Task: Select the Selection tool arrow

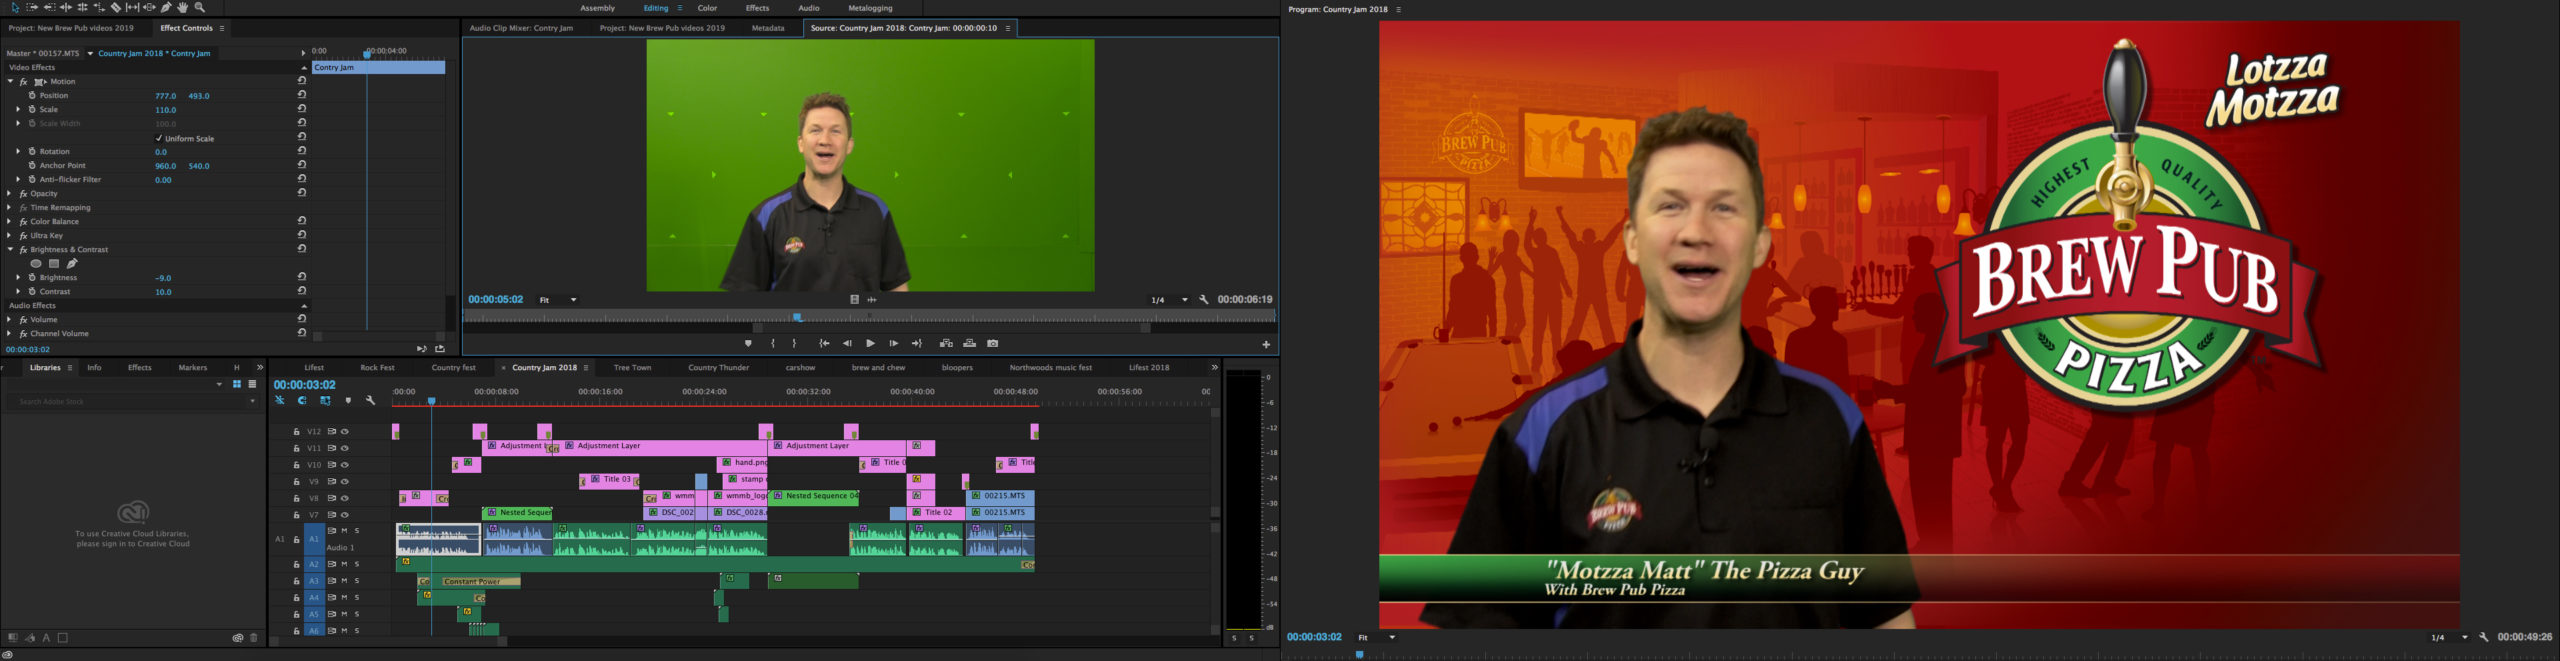Action: [x=15, y=8]
